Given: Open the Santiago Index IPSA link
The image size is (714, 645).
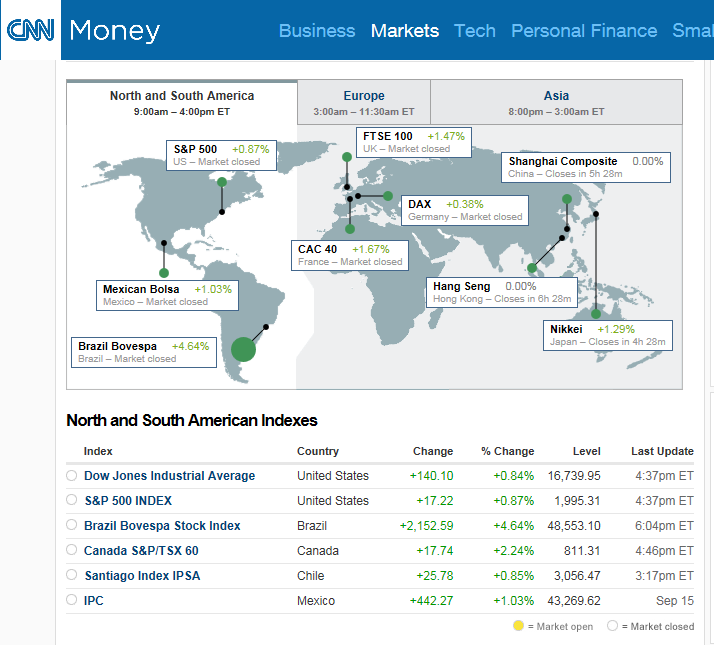Looking at the screenshot, I should tap(142, 576).
